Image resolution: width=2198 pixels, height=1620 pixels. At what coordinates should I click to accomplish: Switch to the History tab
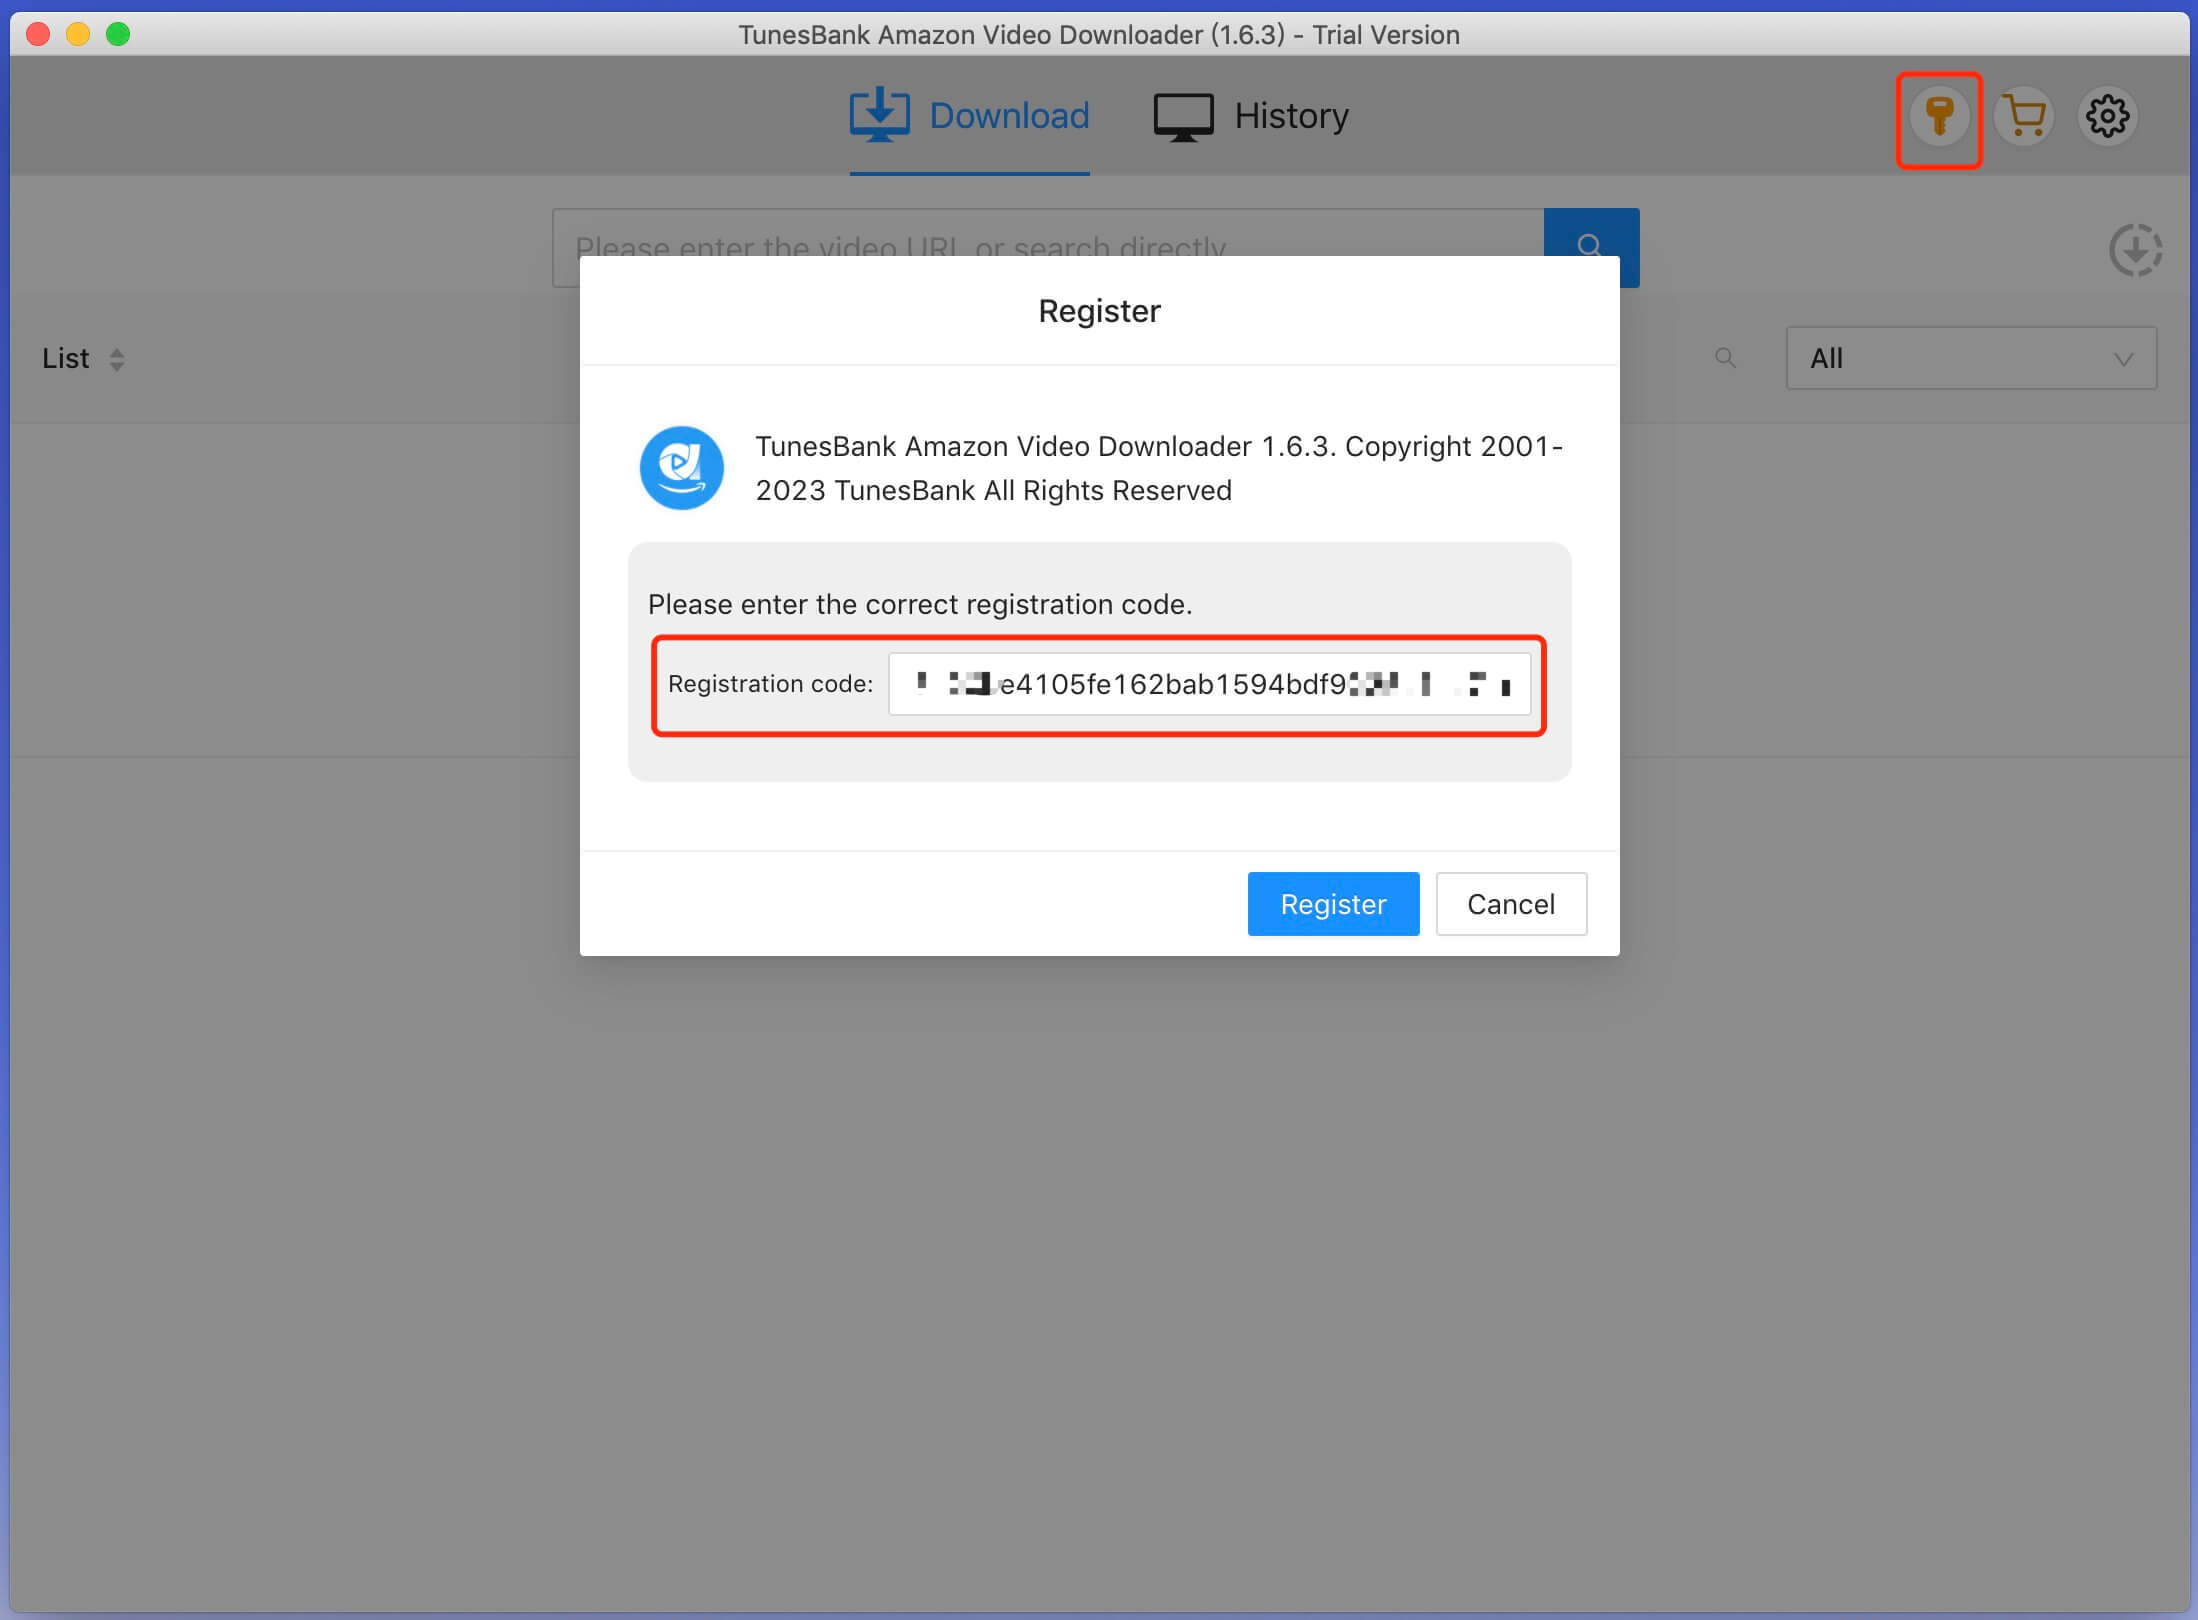(x=1251, y=116)
